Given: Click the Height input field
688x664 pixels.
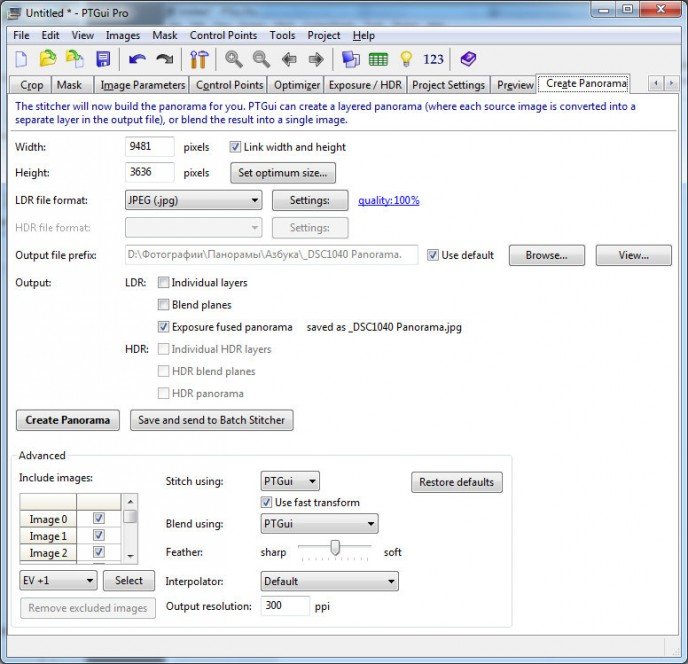Looking at the screenshot, I should [x=150, y=172].
